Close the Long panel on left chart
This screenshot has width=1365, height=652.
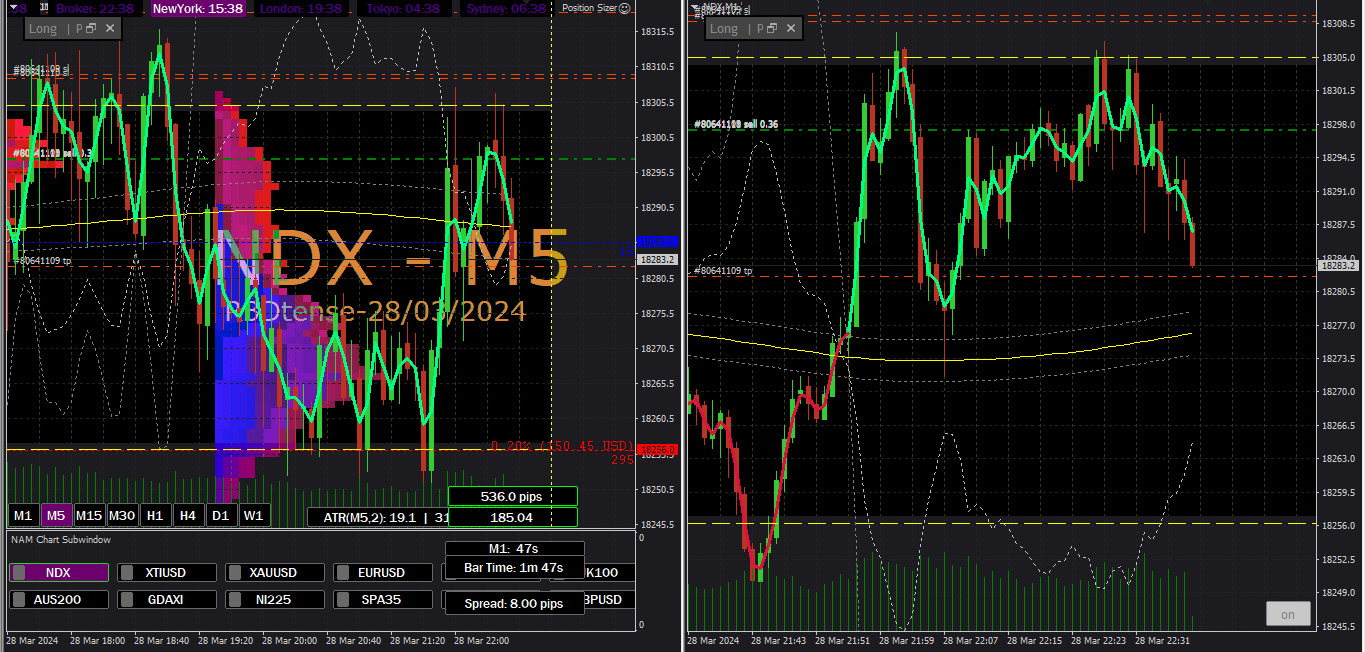pos(110,29)
